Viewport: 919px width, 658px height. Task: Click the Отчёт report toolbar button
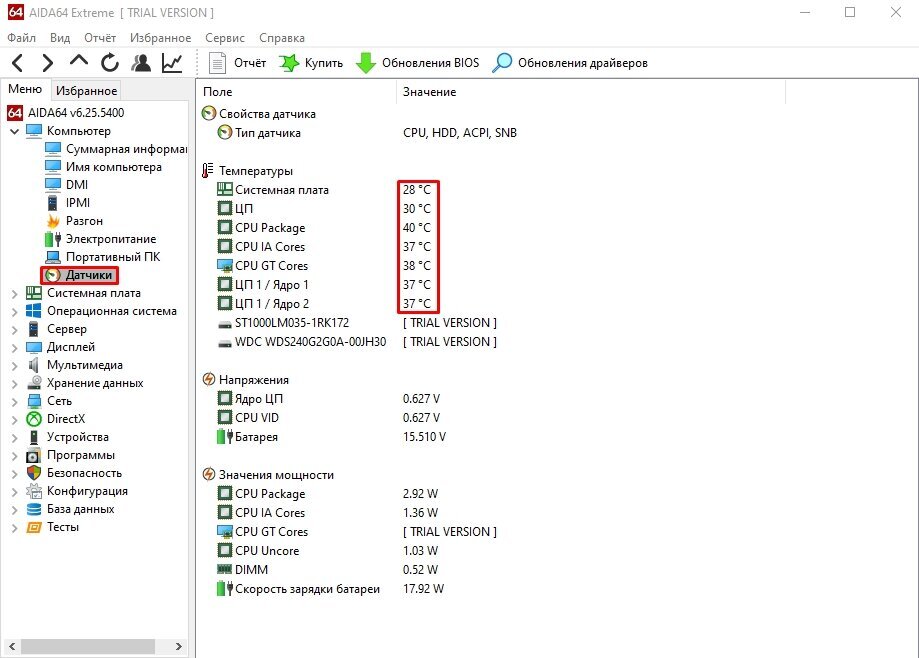(x=237, y=63)
